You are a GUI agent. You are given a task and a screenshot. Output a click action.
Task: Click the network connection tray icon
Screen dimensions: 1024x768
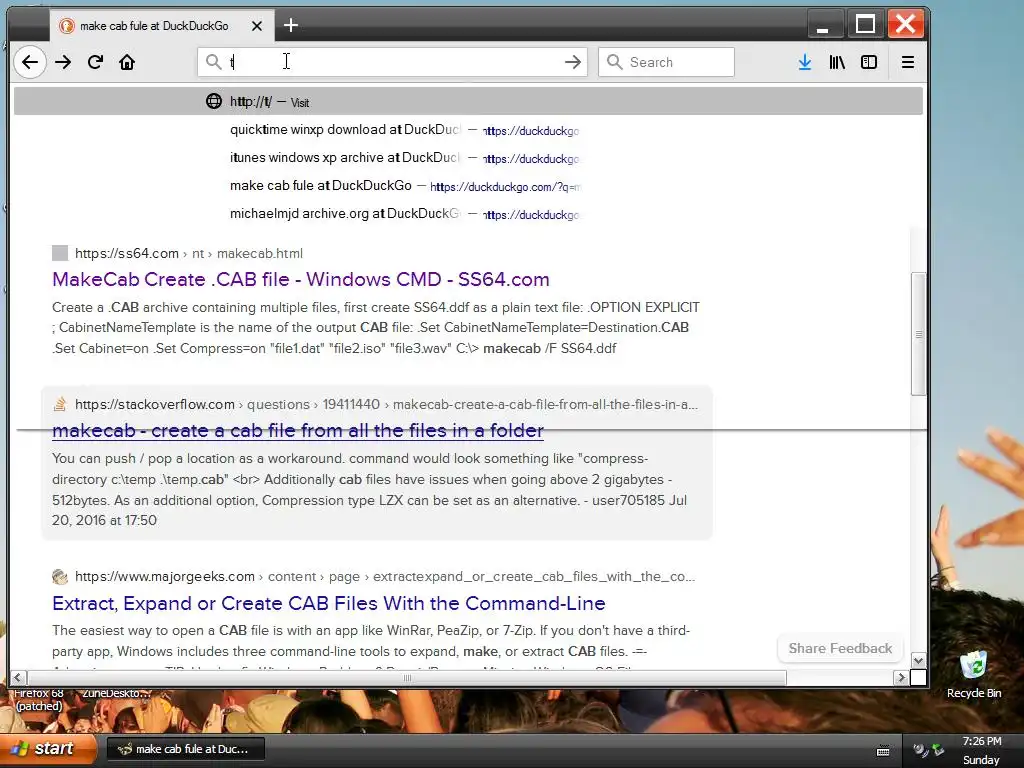click(938, 750)
